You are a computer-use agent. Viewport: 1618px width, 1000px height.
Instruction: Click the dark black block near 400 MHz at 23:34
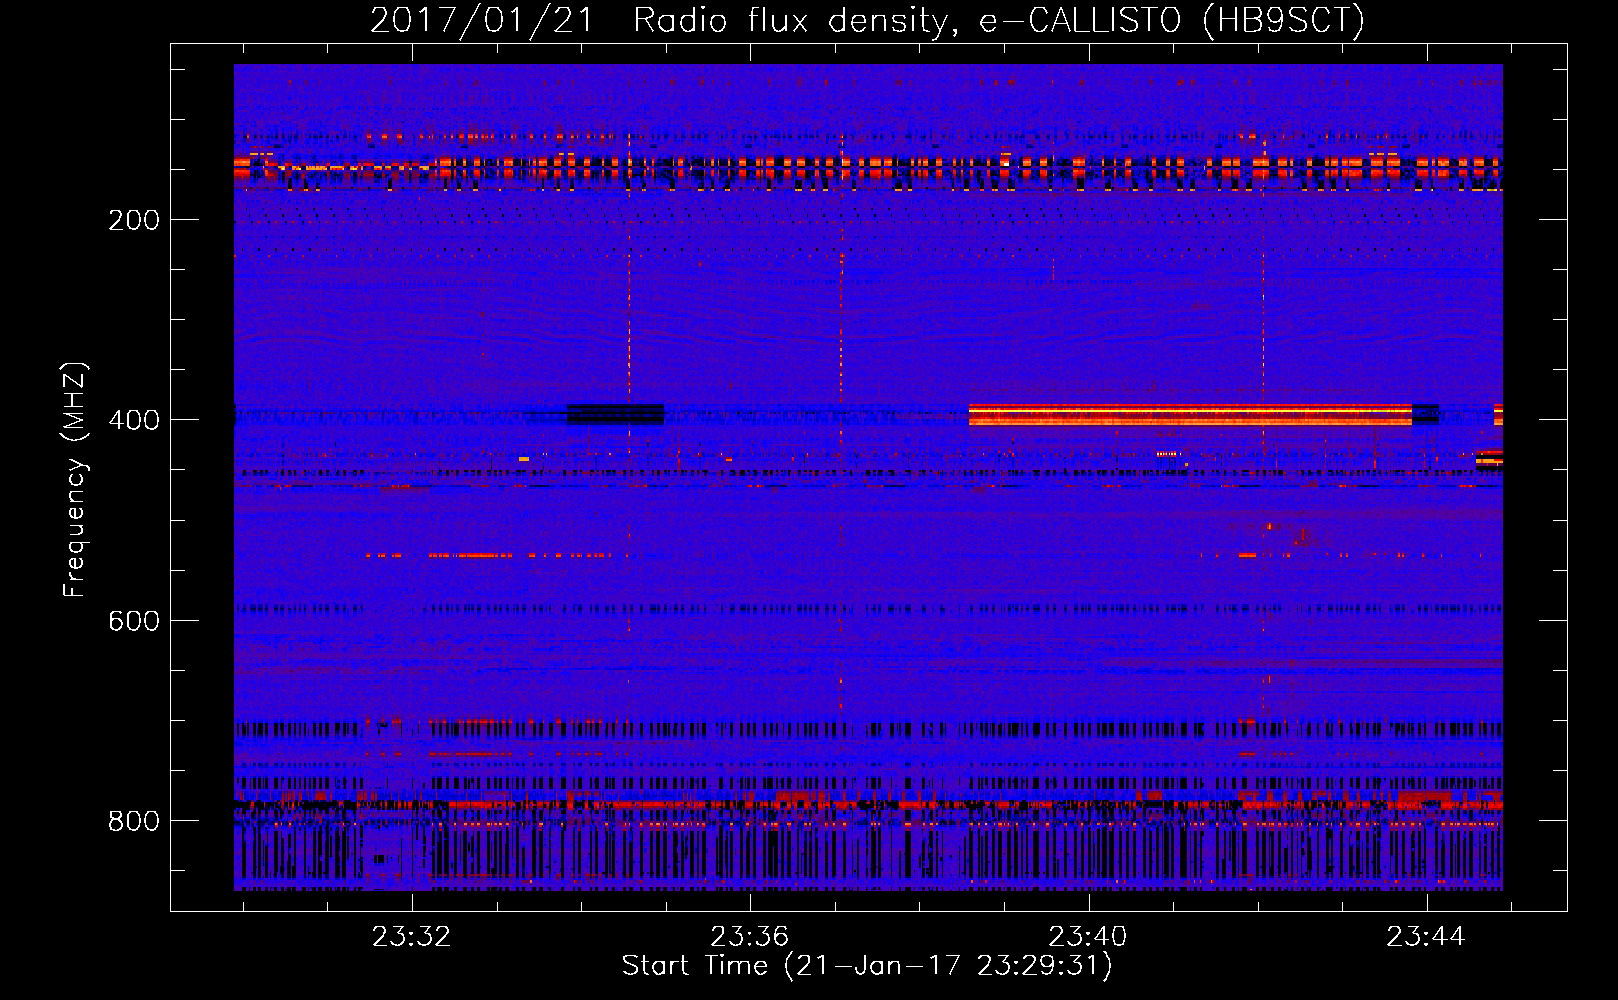tap(615, 414)
